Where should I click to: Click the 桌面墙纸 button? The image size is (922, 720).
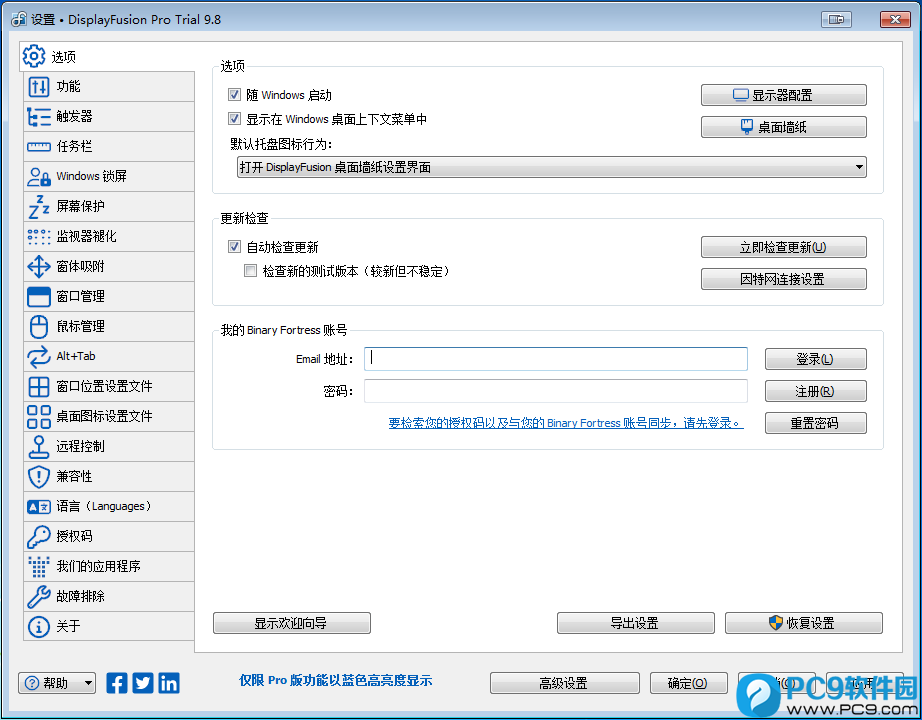[x=784, y=127]
